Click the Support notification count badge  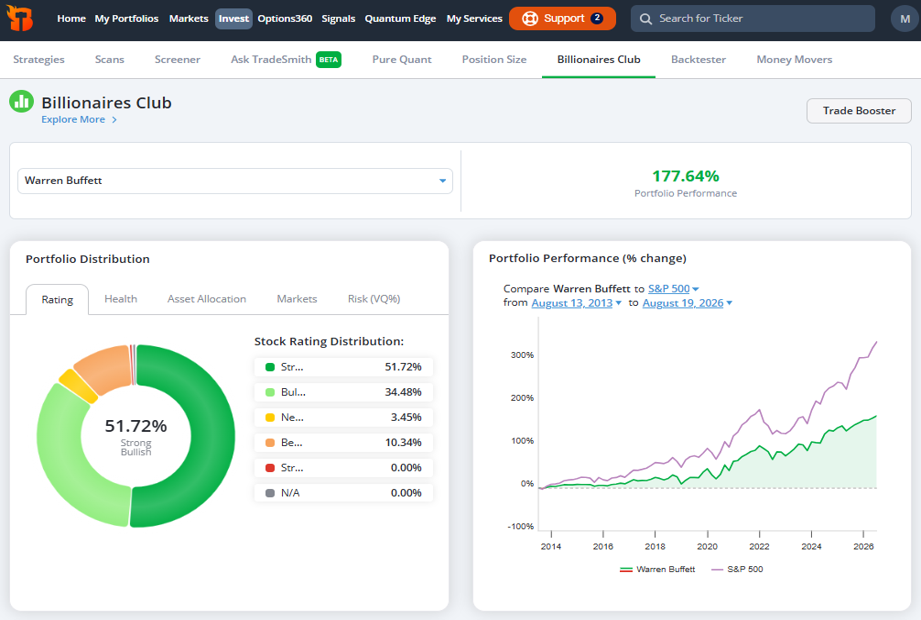(x=597, y=18)
